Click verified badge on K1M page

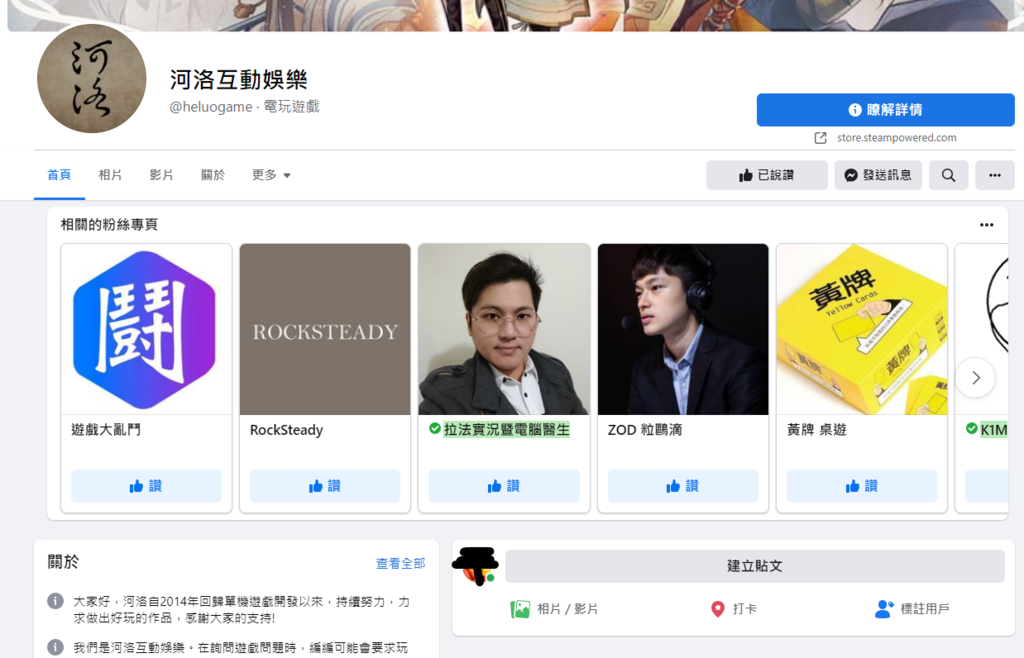pyautogui.click(x=972, y=428)
